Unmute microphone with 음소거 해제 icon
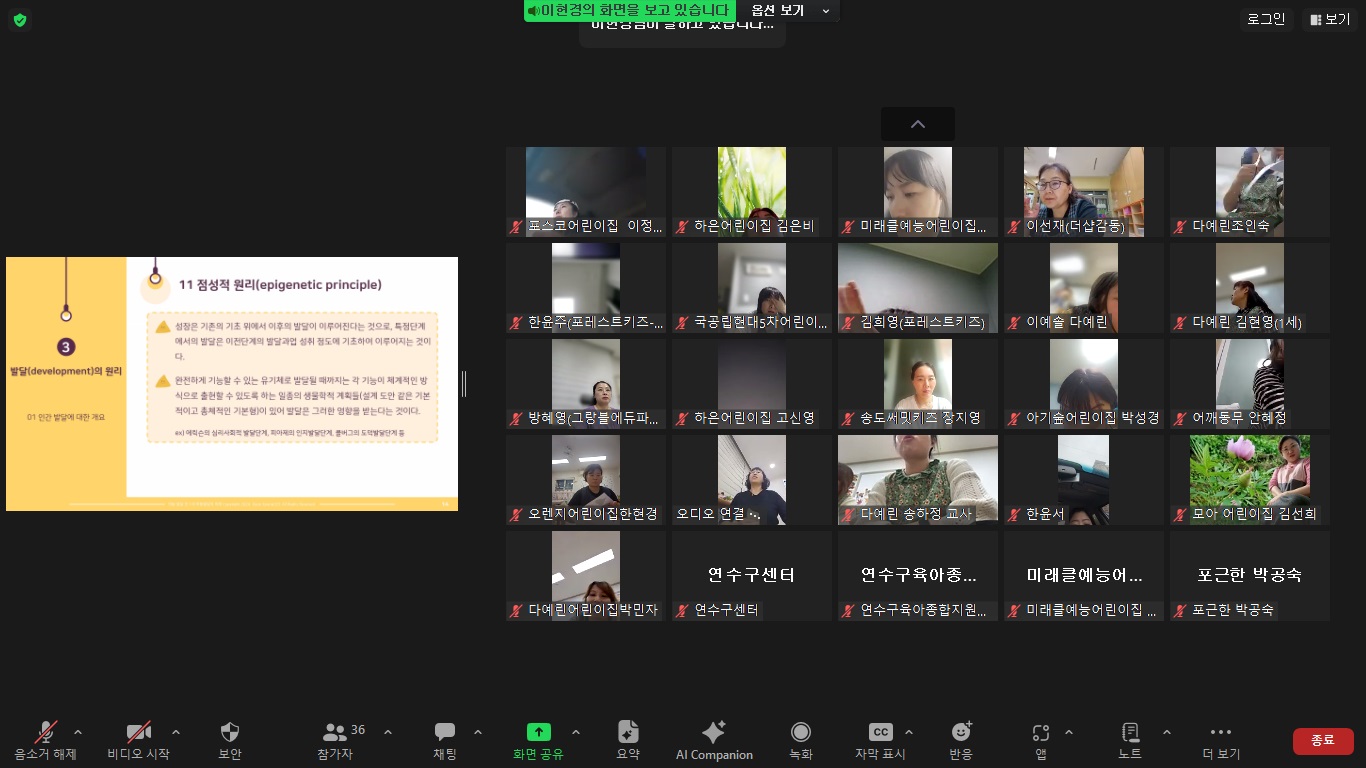Screen dimensions: 1366x768 (x=45, y=733)
